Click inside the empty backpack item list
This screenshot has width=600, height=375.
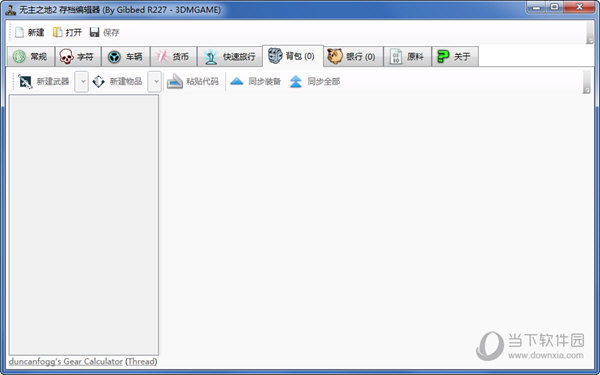[x=84, y=225]
